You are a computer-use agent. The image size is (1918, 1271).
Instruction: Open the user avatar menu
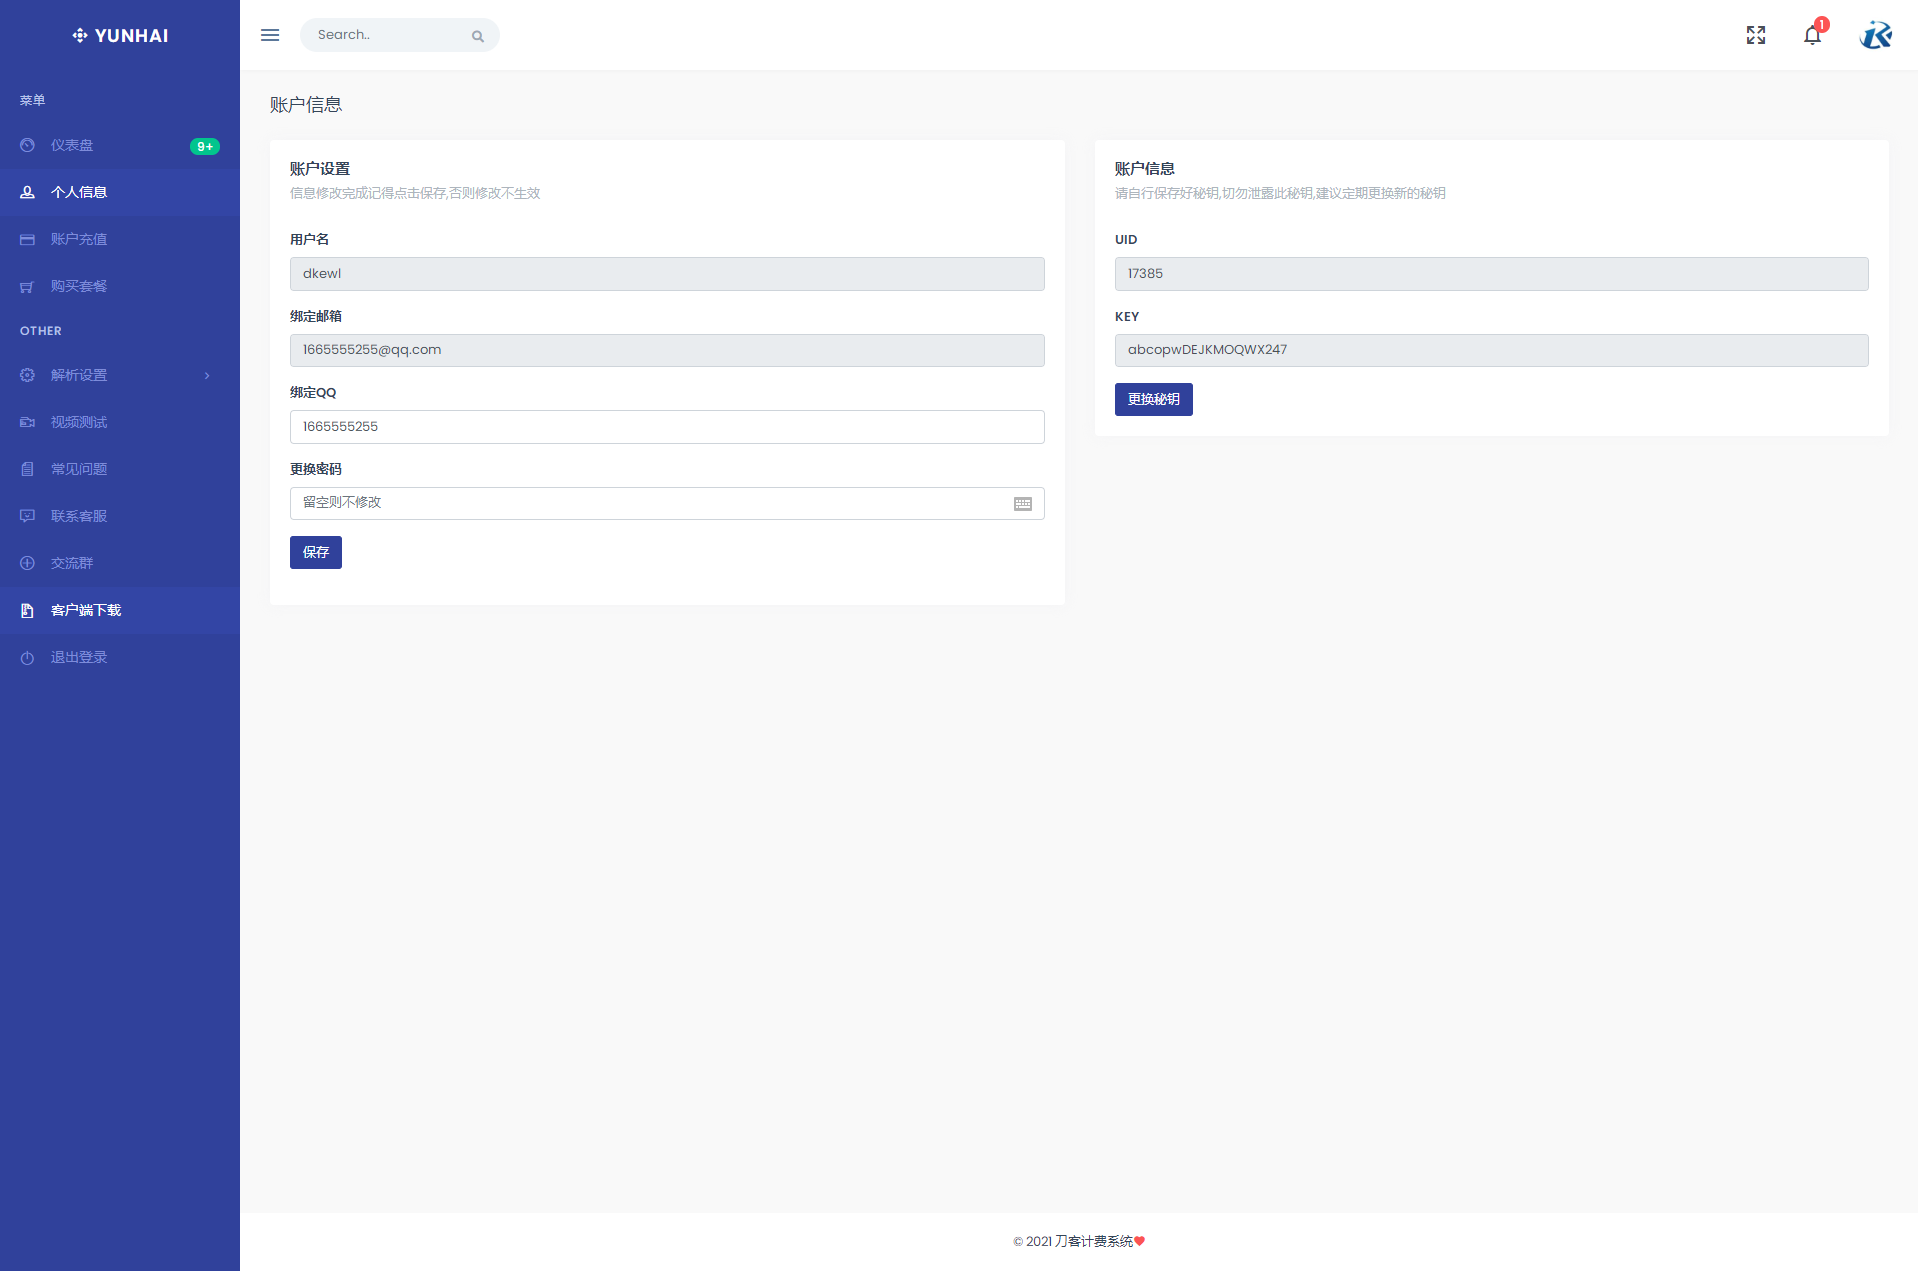(1875, 35)
